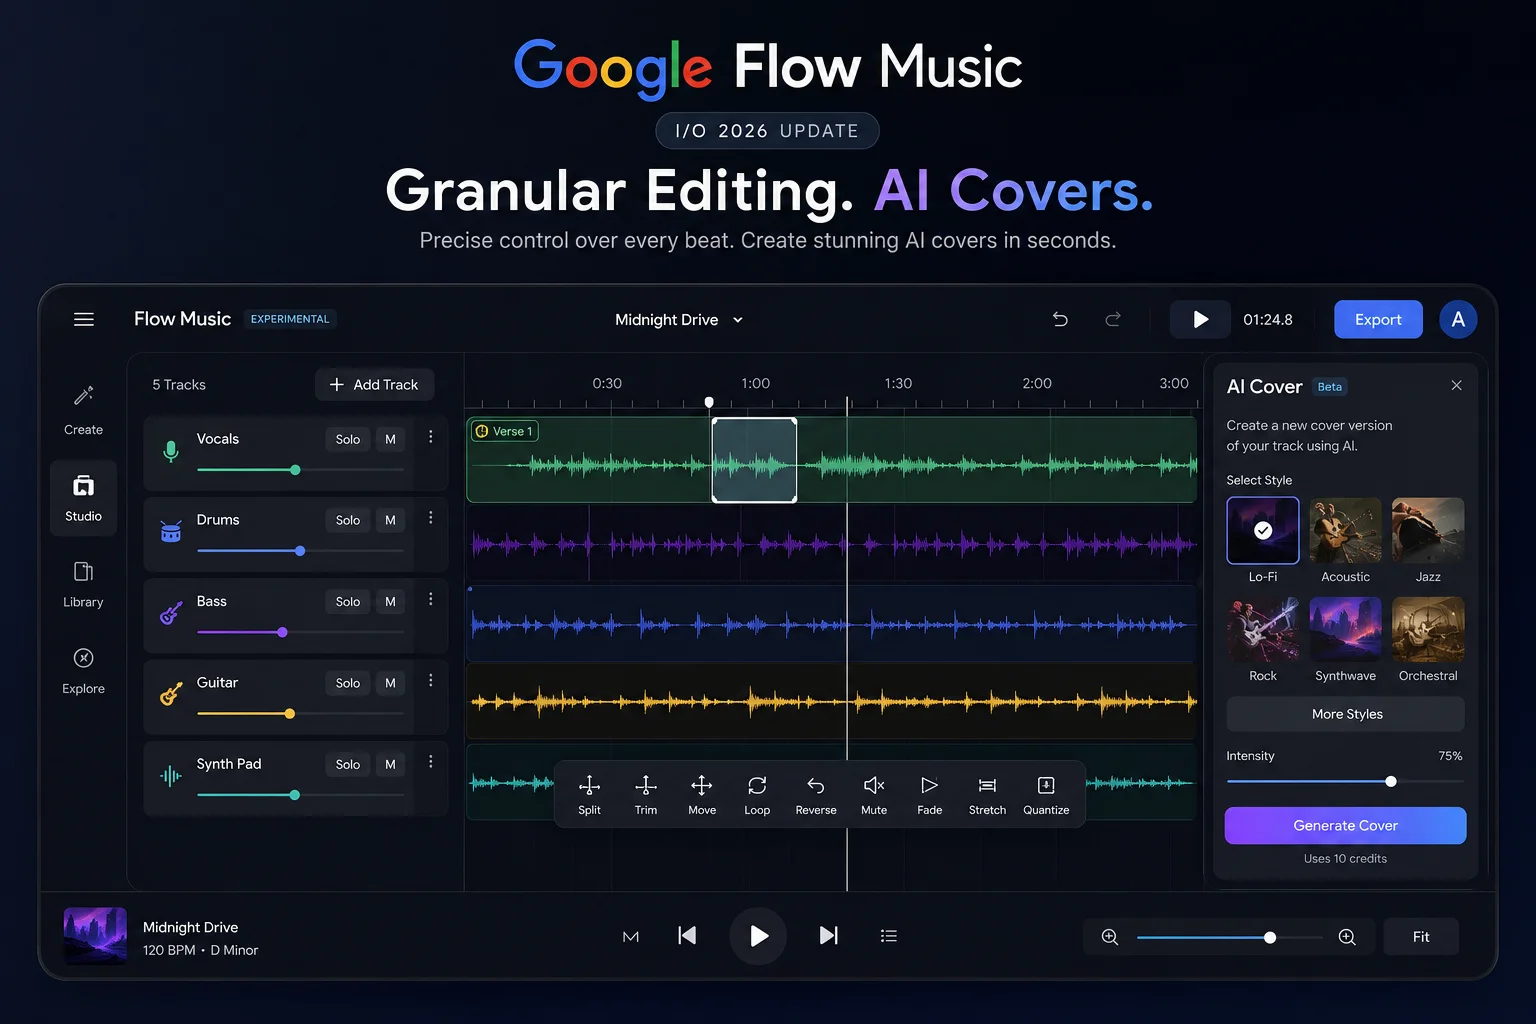This screenshot has height=1024, width=1536.
Task: Click the zoom in magnifier
Action: (x=1347, y=937)
